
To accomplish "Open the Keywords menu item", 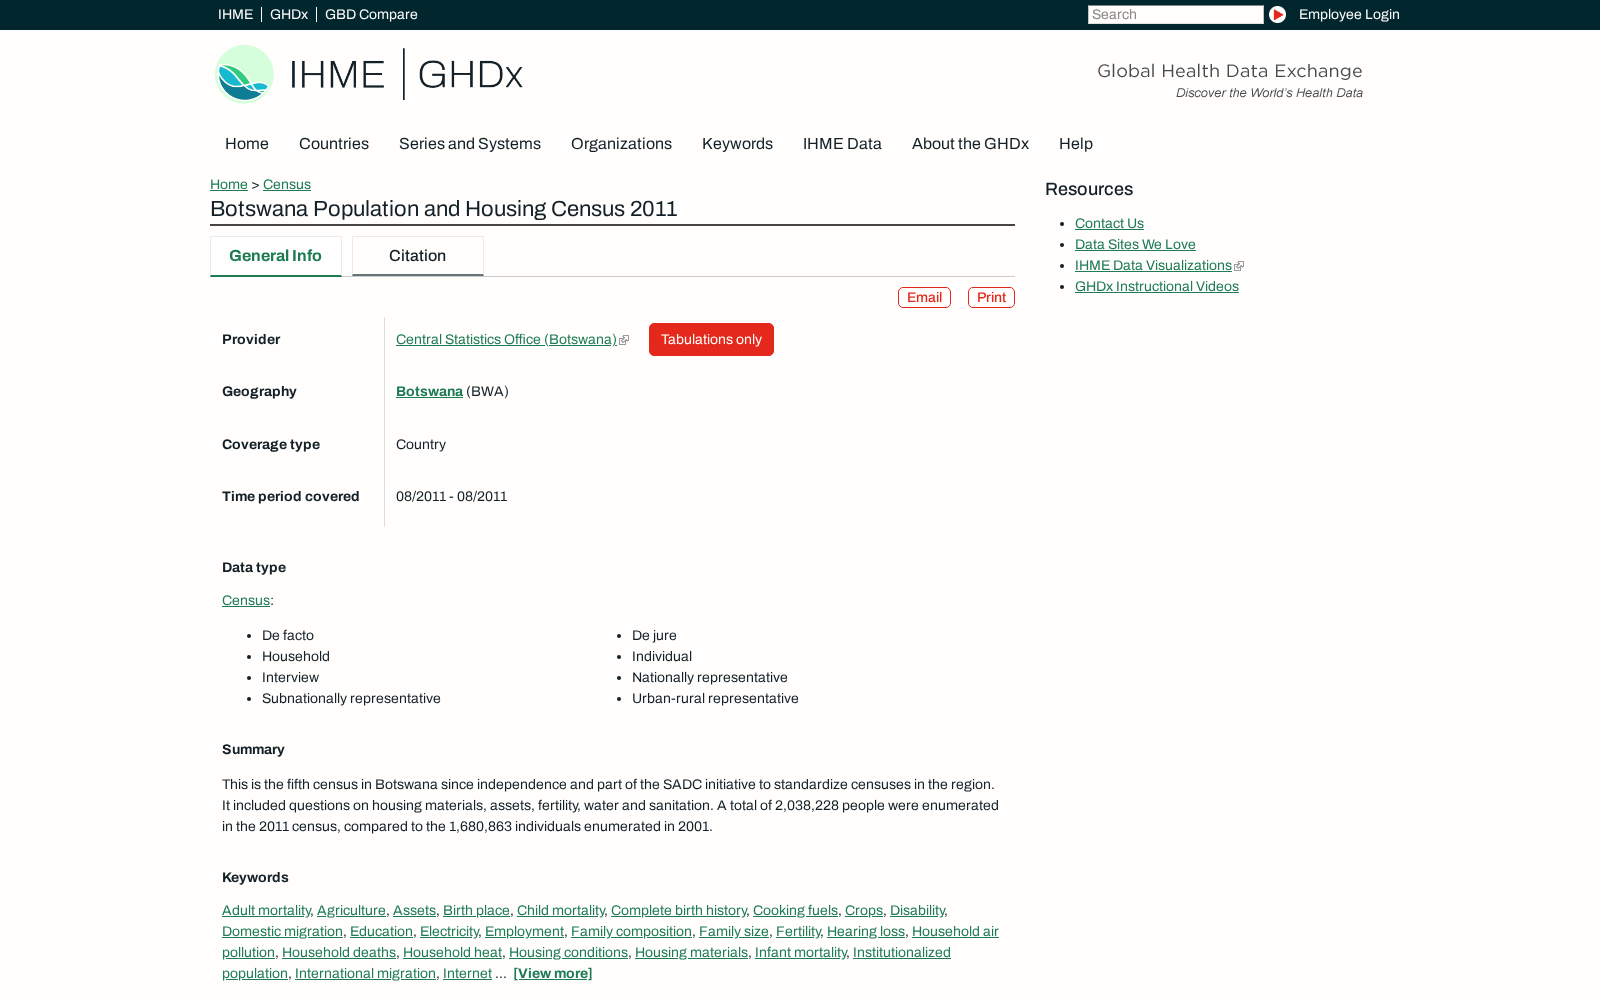I will (737, 144).
